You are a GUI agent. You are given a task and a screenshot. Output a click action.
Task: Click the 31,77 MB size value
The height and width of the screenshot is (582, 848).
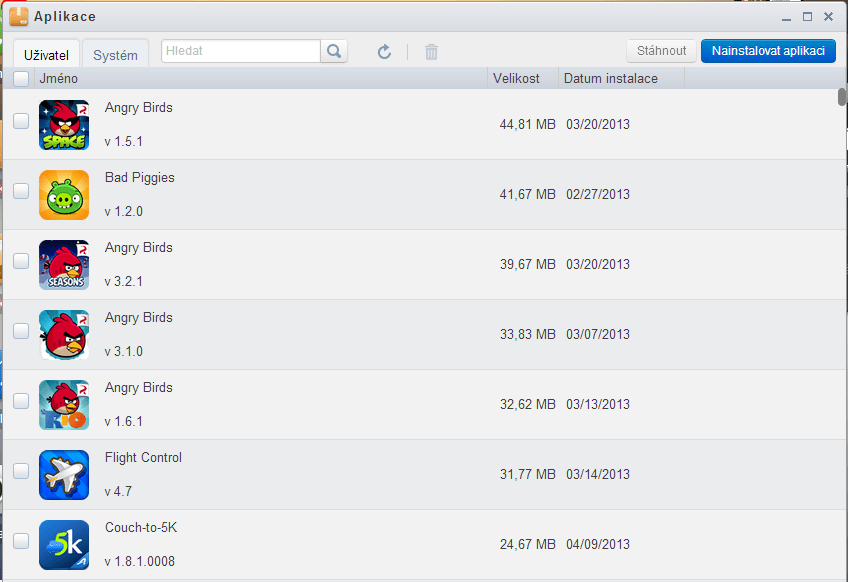527,474
